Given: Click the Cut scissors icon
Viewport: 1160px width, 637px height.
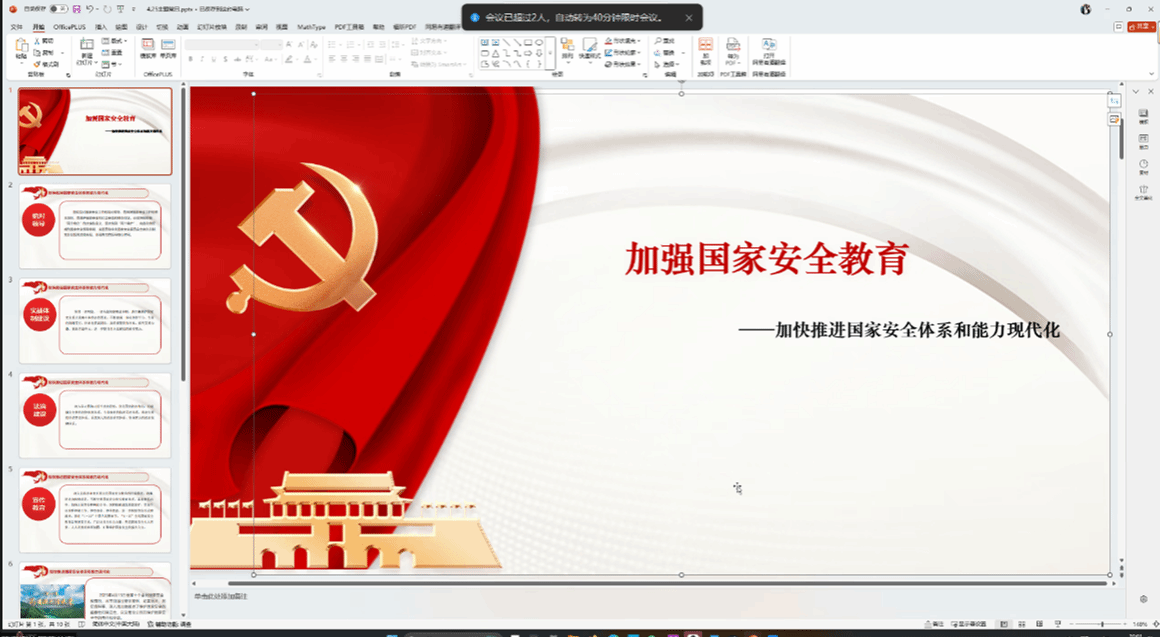Looking at the screenshot, I should pyautogui.click(x=37, y=41).
